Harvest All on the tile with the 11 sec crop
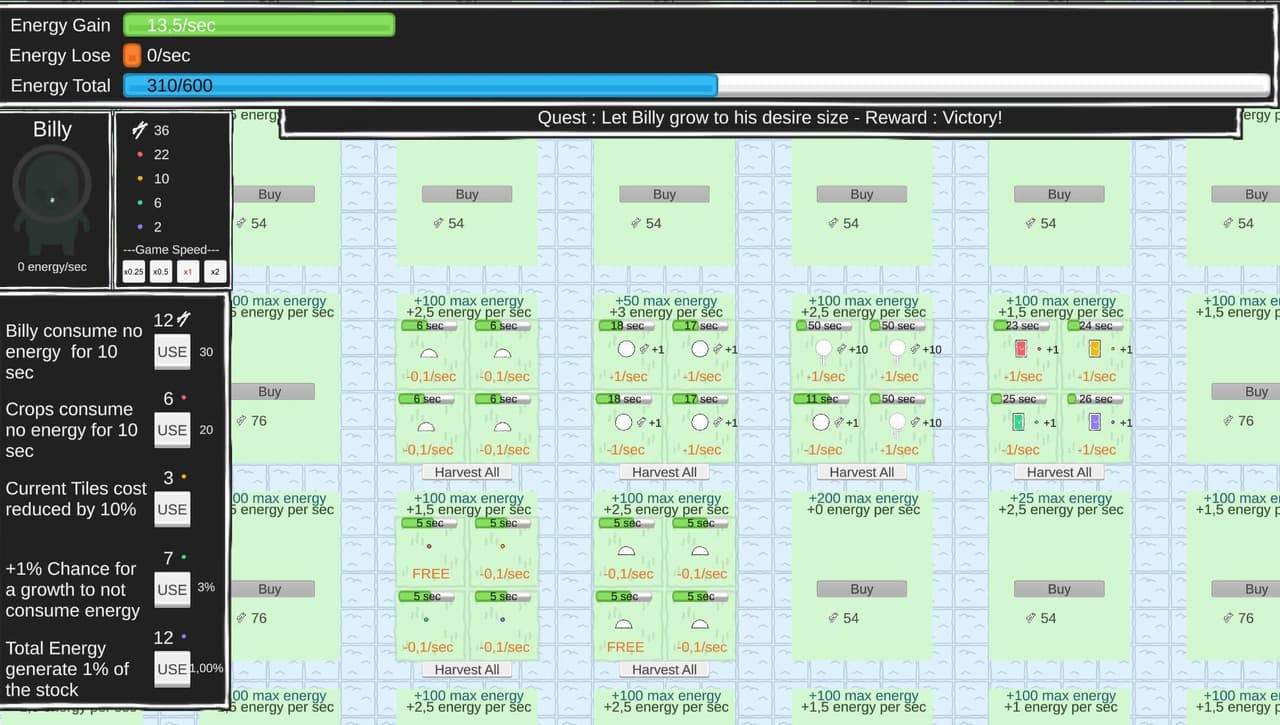The image size is (1280, 725). 862,472
